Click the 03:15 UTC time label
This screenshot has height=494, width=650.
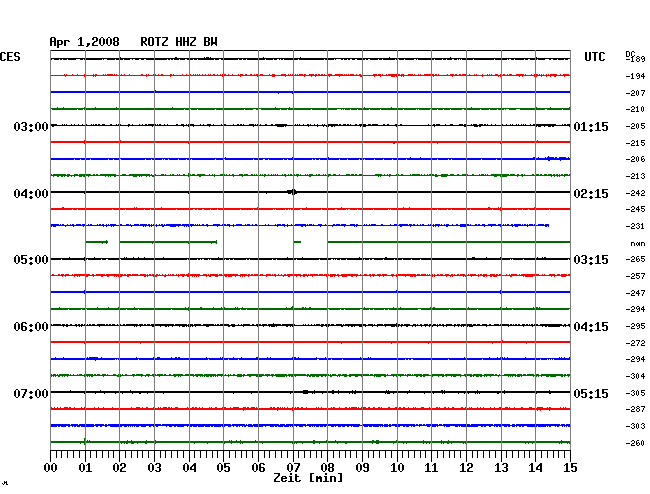point(591,260)
